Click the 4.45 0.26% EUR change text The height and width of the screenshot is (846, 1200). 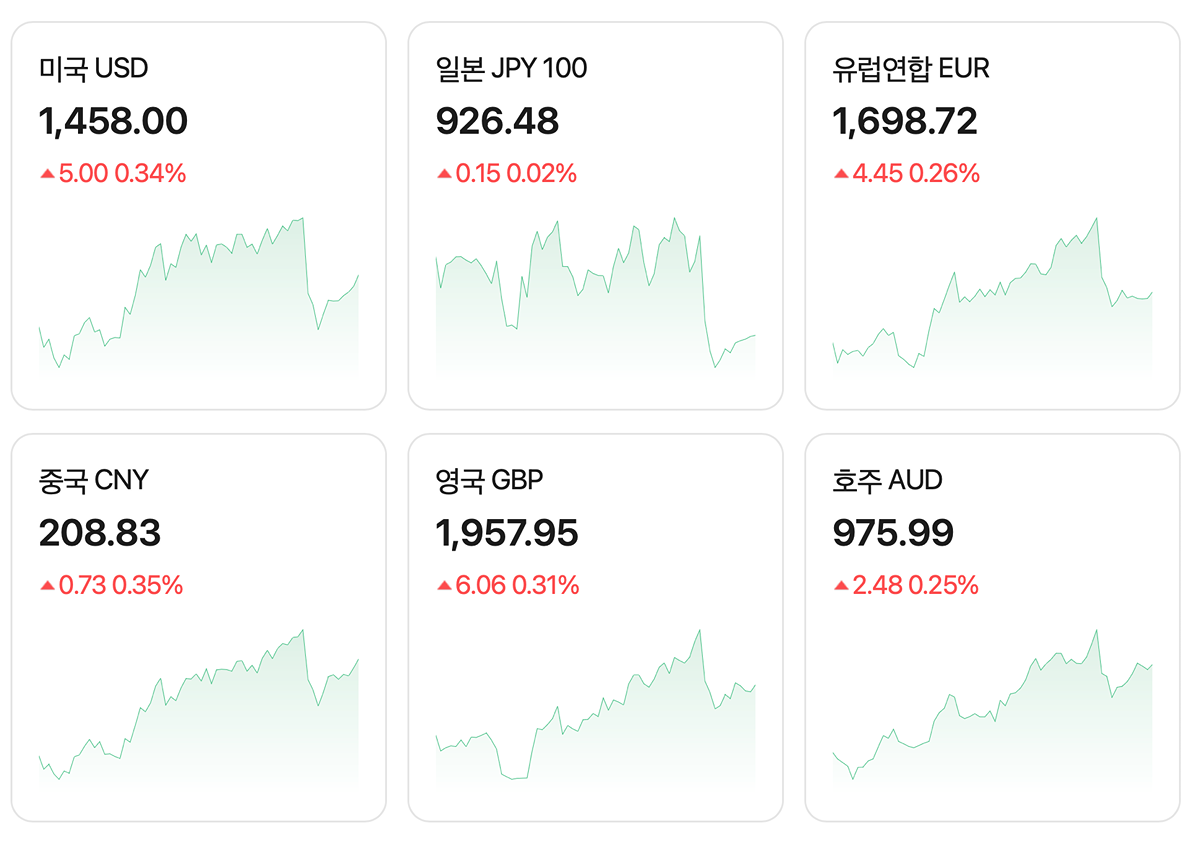pyautogui.click(x=916, y=174)
